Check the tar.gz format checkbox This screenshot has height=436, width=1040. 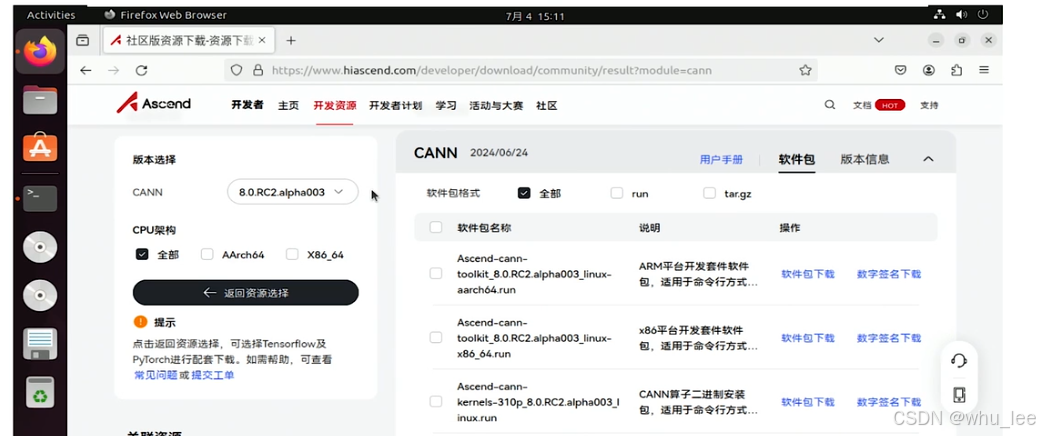[x=710, y=193]
